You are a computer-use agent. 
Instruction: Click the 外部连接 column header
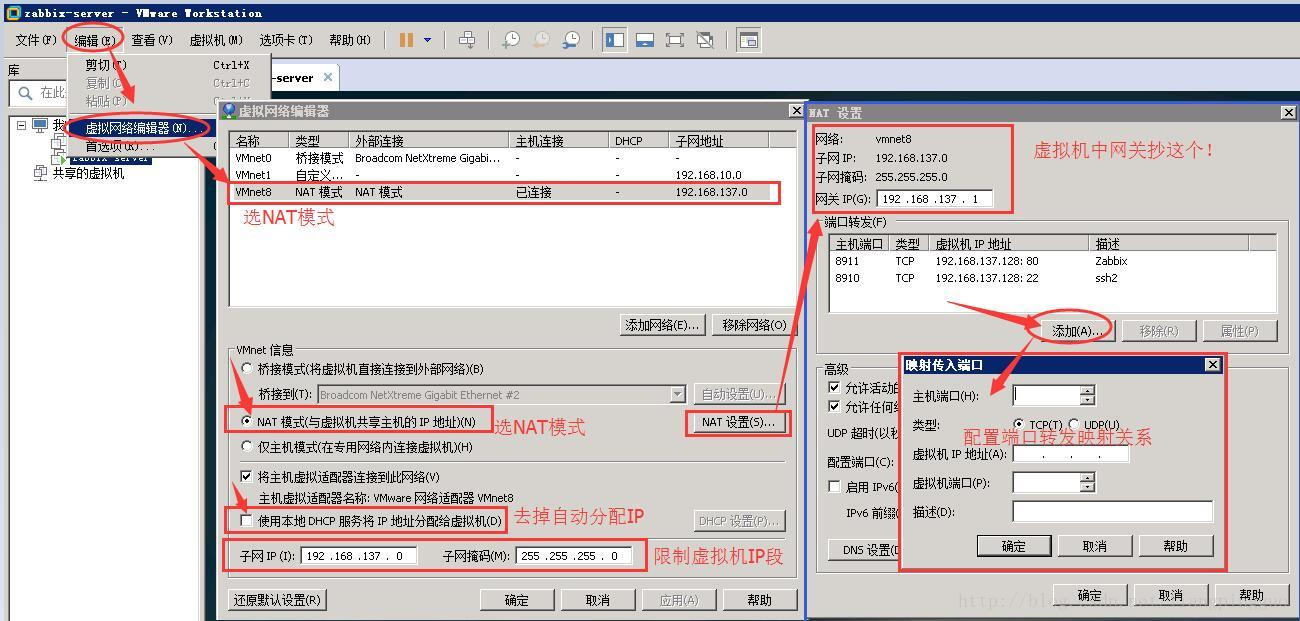[x=429, y=141]
